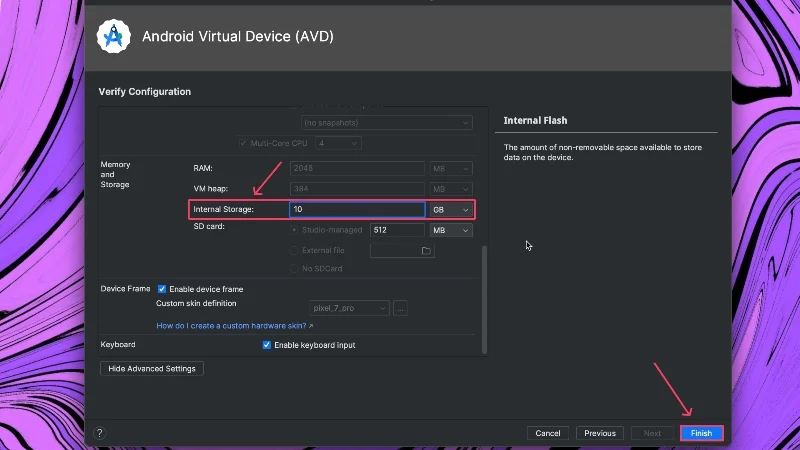This screenshot has width=800, height=450.
Task: Choose the External file radio option
Action: 294,250
